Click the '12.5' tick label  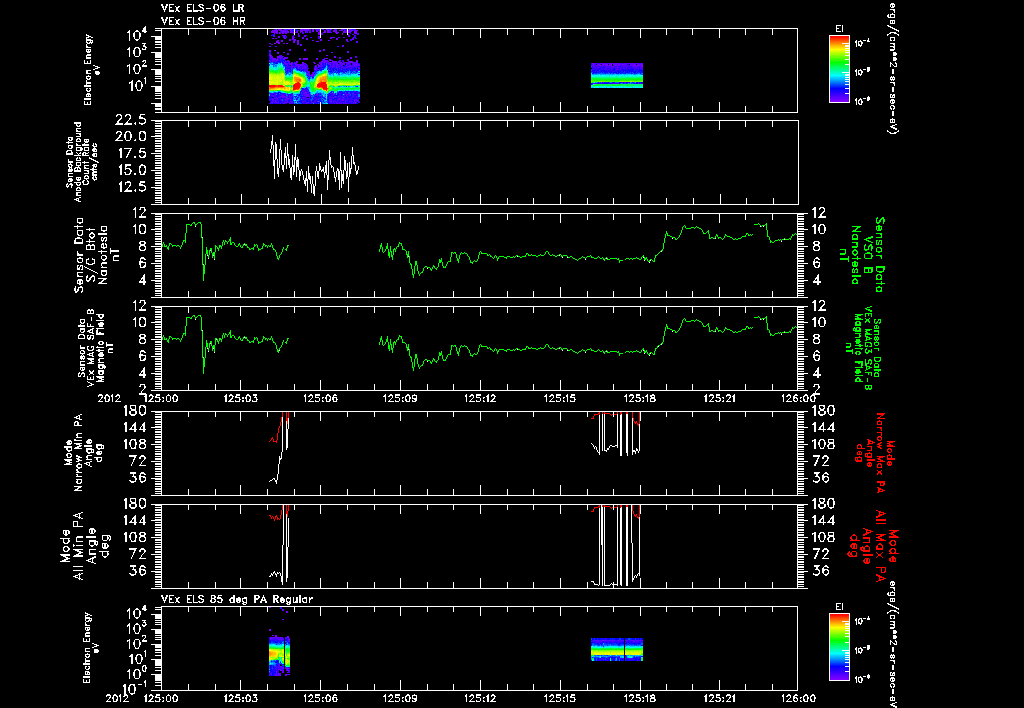[129, 187]
